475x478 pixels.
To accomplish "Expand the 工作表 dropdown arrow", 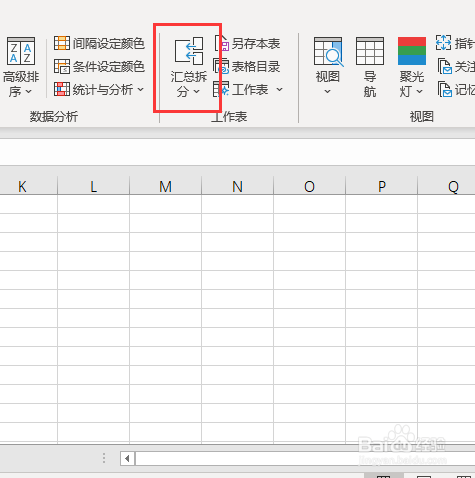I will (x=279, y=89).
